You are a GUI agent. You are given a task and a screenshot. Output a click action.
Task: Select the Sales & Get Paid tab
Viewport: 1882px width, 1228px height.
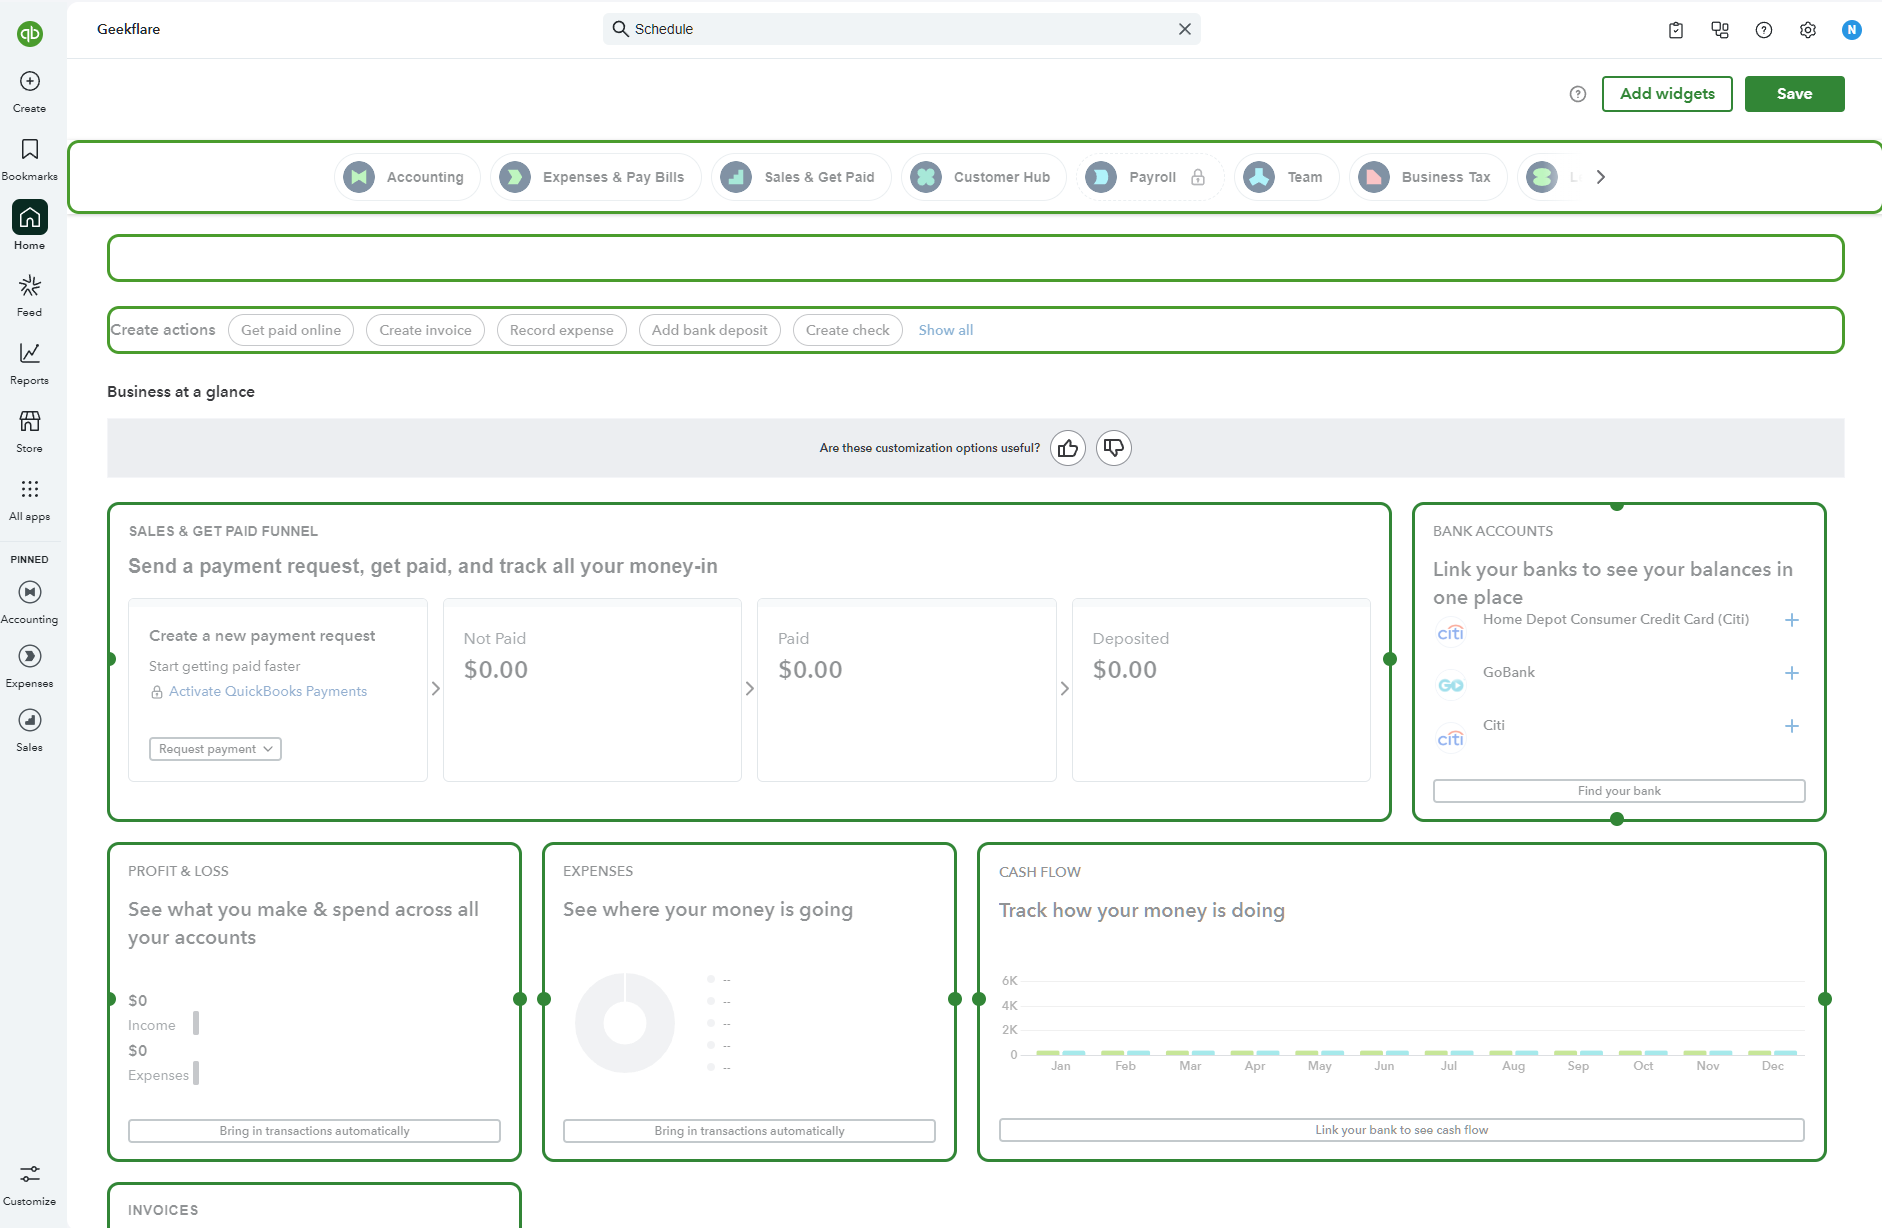point(801,177)
